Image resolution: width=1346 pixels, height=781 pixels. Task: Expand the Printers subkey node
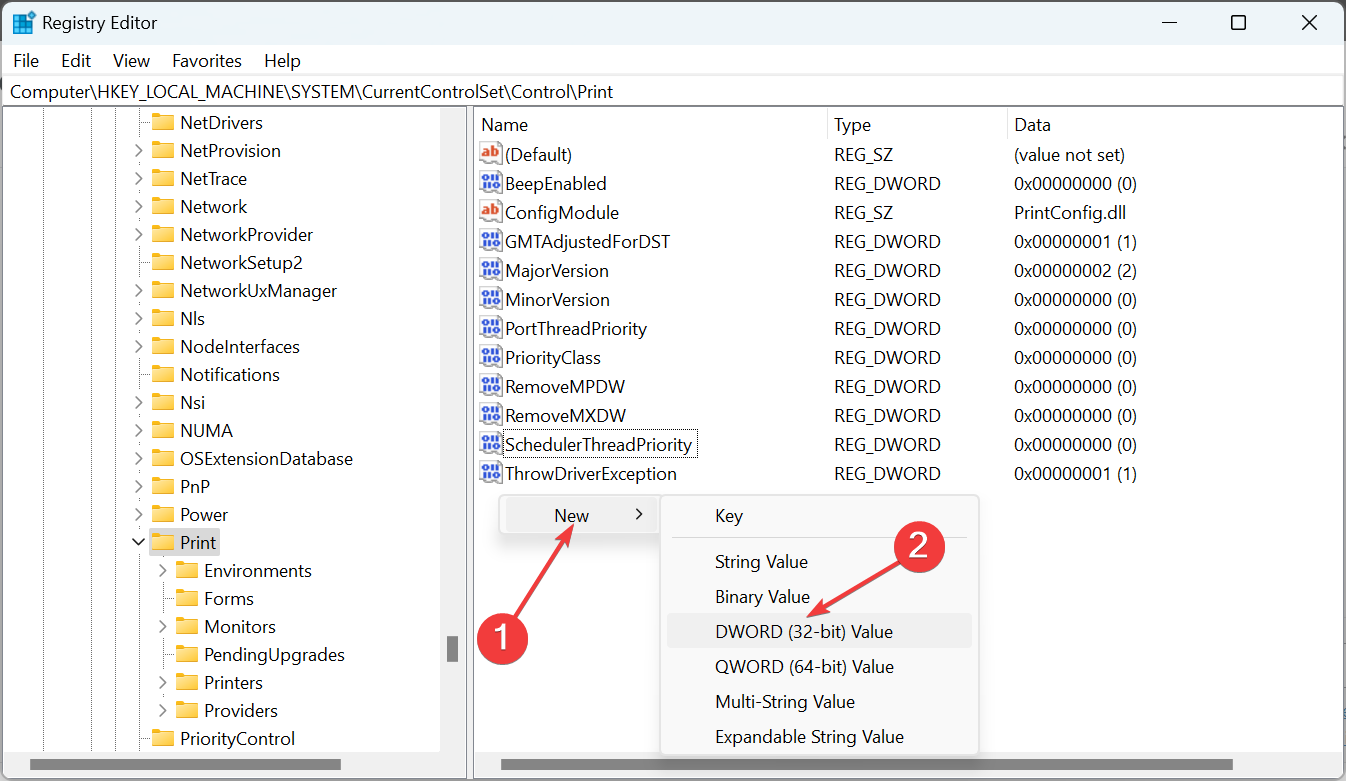coord(162,682)
